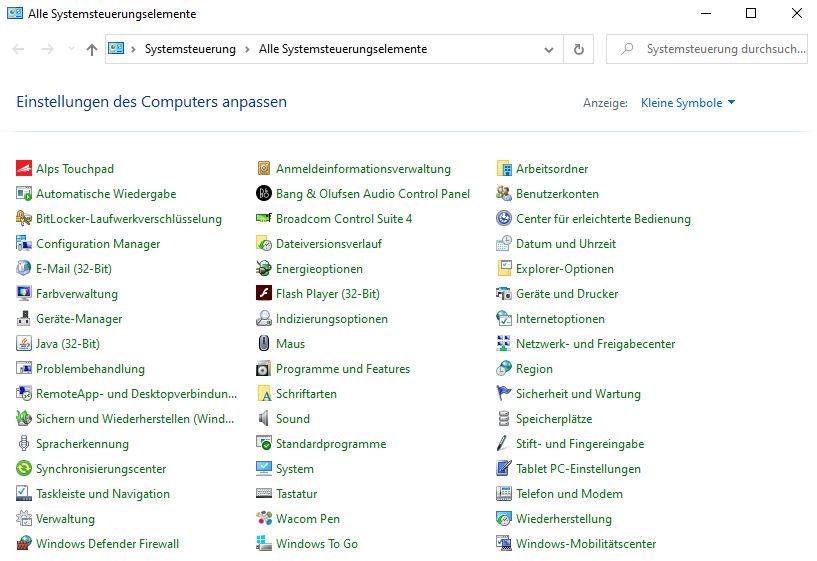Open the Benutzerkonten icon

504,194
